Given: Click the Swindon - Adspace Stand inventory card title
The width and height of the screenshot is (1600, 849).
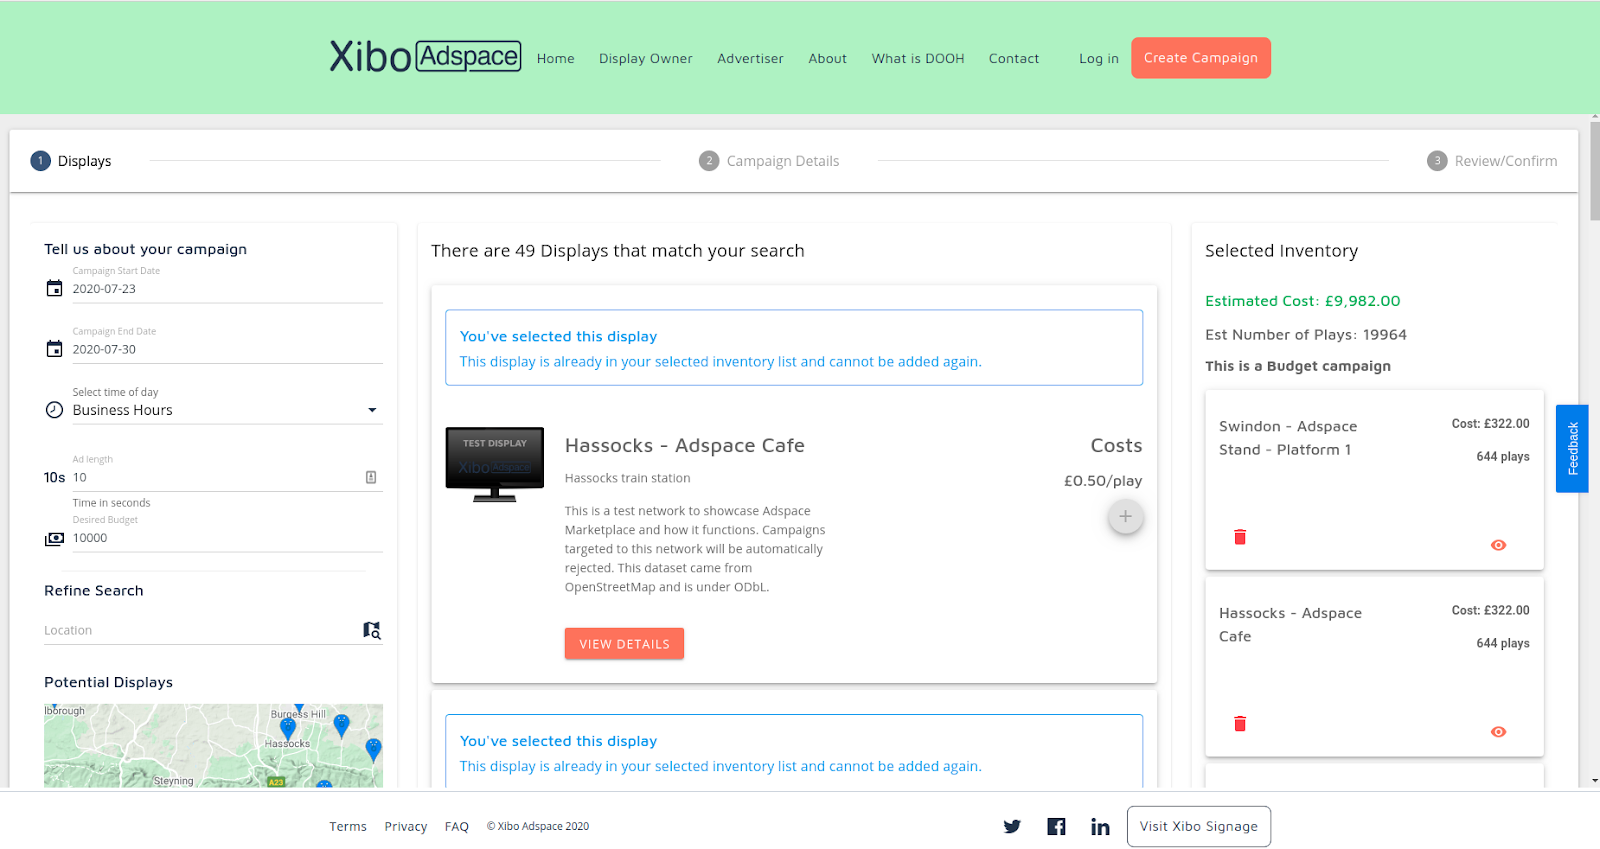Looking at the screenshot, I should click(x=1288, y=438).
